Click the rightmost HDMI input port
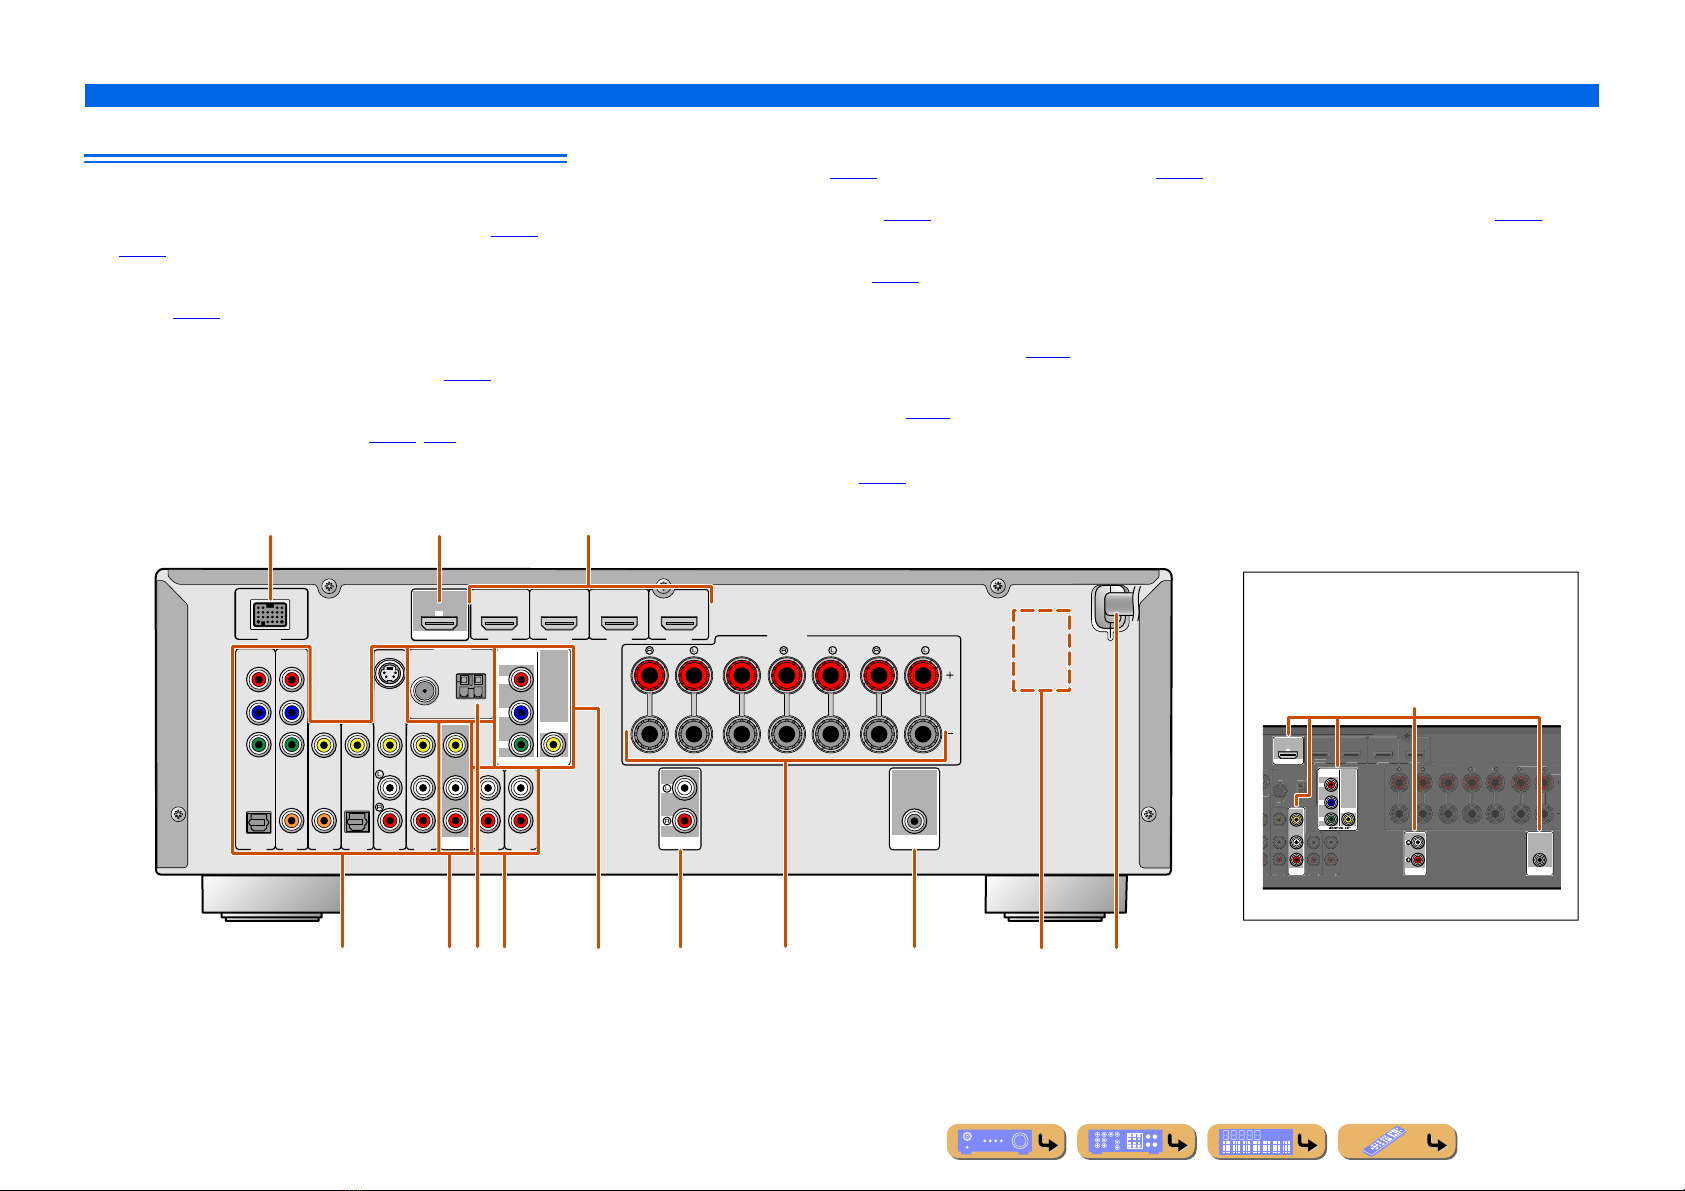The height and width of the screenshot is (1191, 1685). click(679, 624)
